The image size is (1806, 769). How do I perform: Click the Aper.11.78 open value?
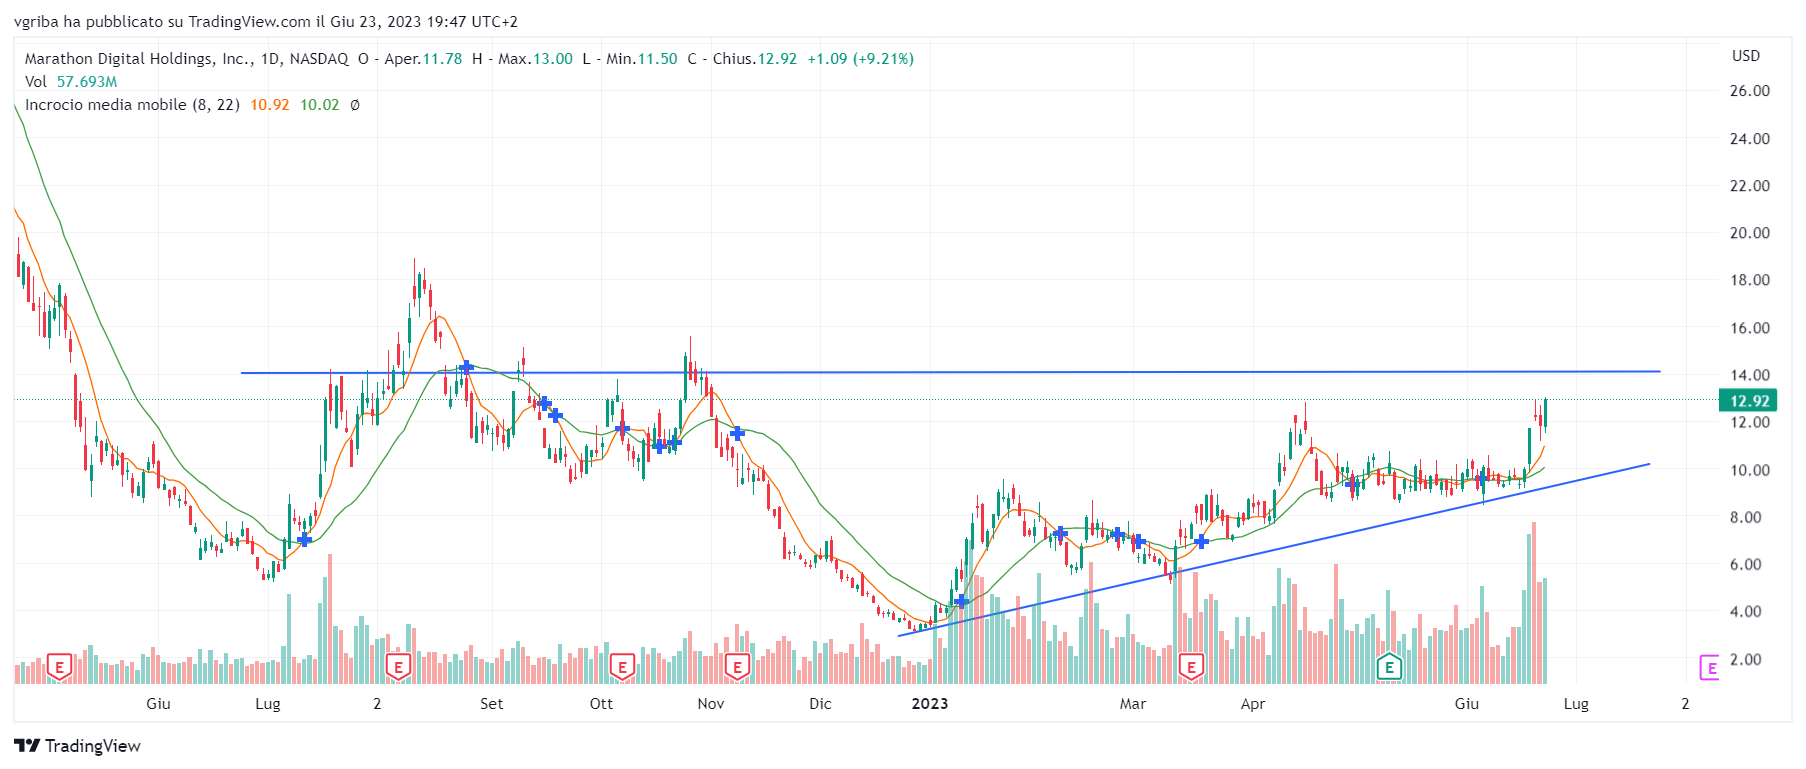423,59
